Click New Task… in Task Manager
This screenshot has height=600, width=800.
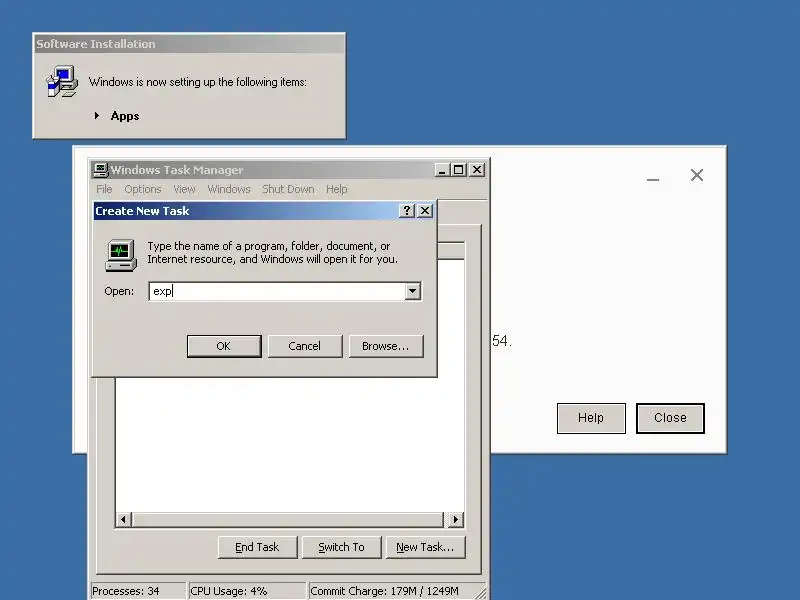[426, 547]
